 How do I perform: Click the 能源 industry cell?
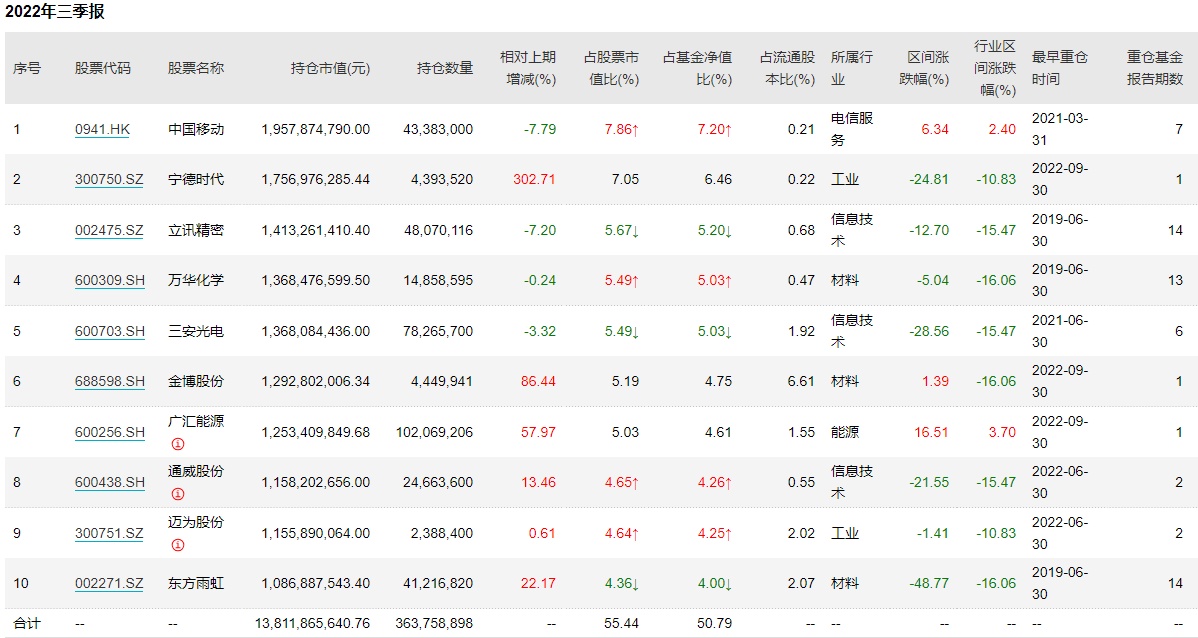coord(845,432)
